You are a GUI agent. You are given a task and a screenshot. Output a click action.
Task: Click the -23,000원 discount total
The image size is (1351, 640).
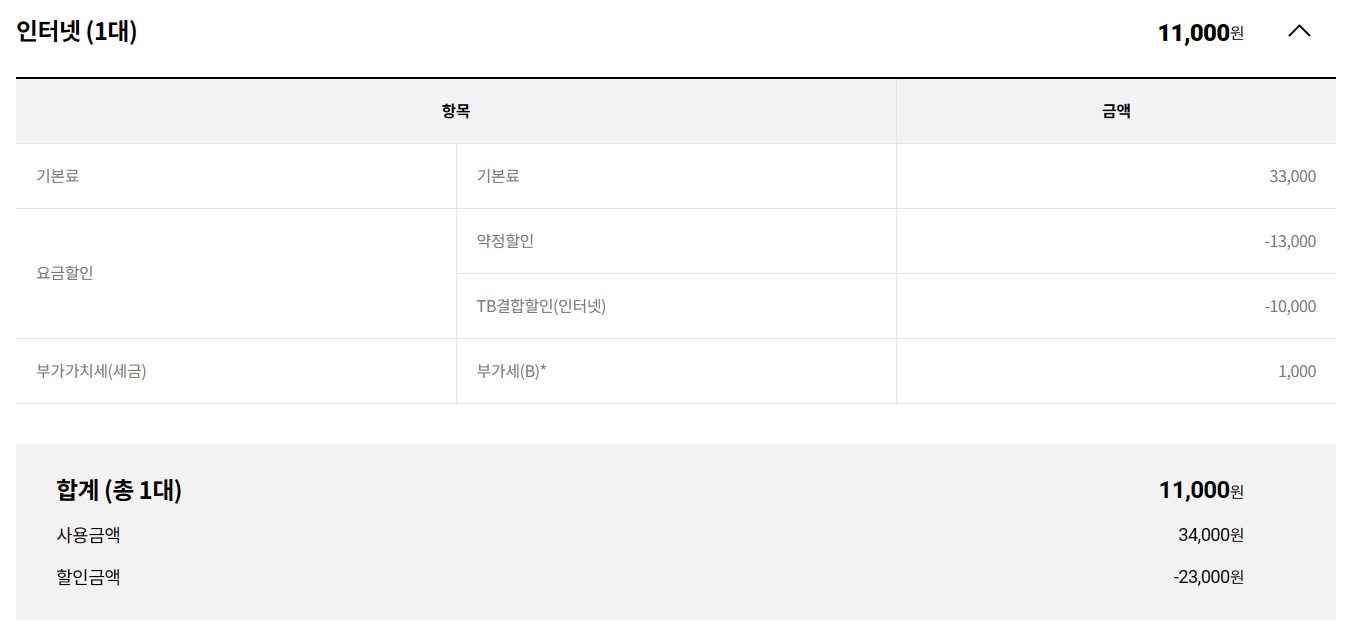[x=1208, y=577]
